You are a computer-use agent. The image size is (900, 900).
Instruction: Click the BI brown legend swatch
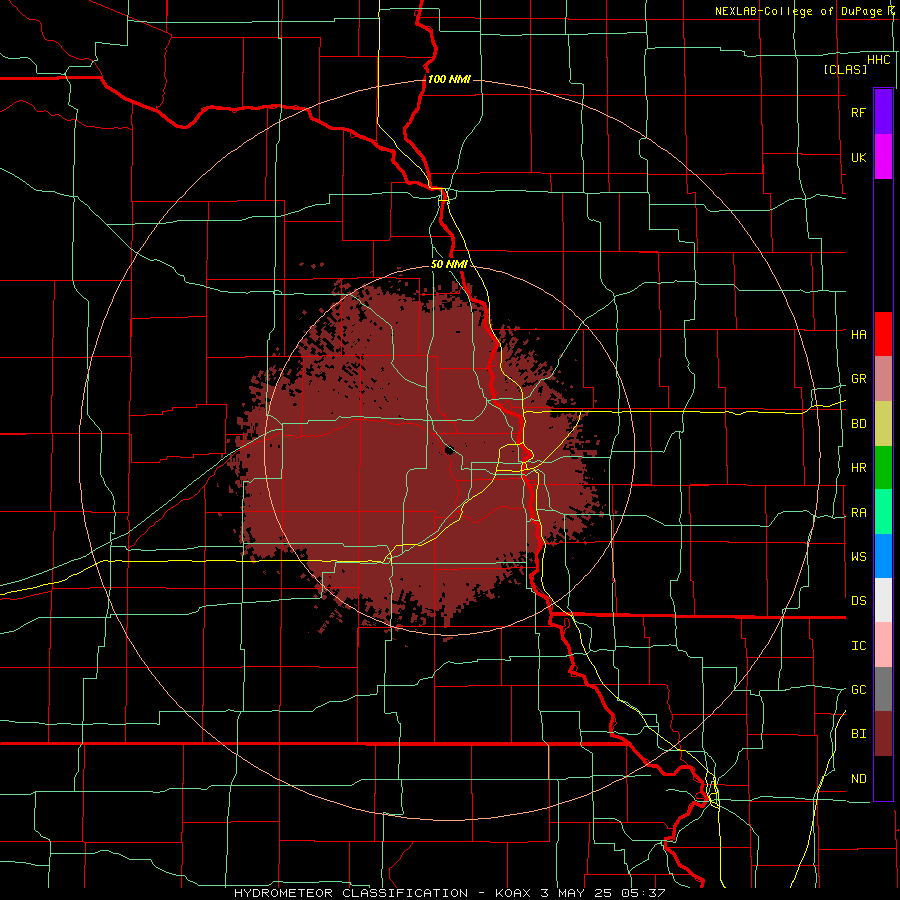click(x=883, y=734)
